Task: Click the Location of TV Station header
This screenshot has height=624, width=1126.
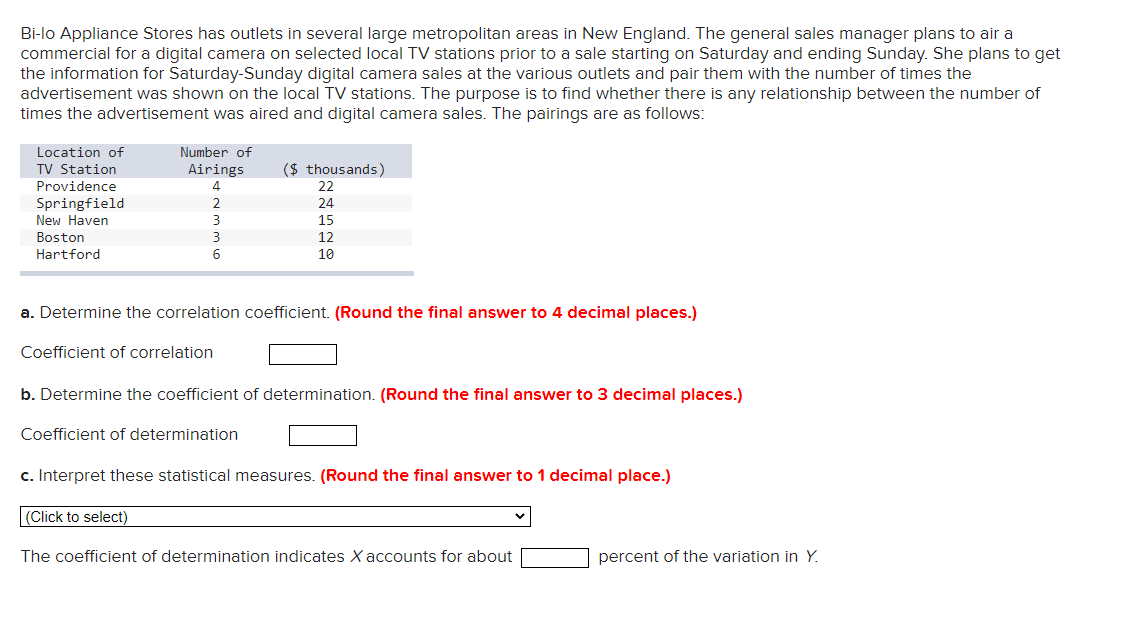Action: (x=80, y=161)
